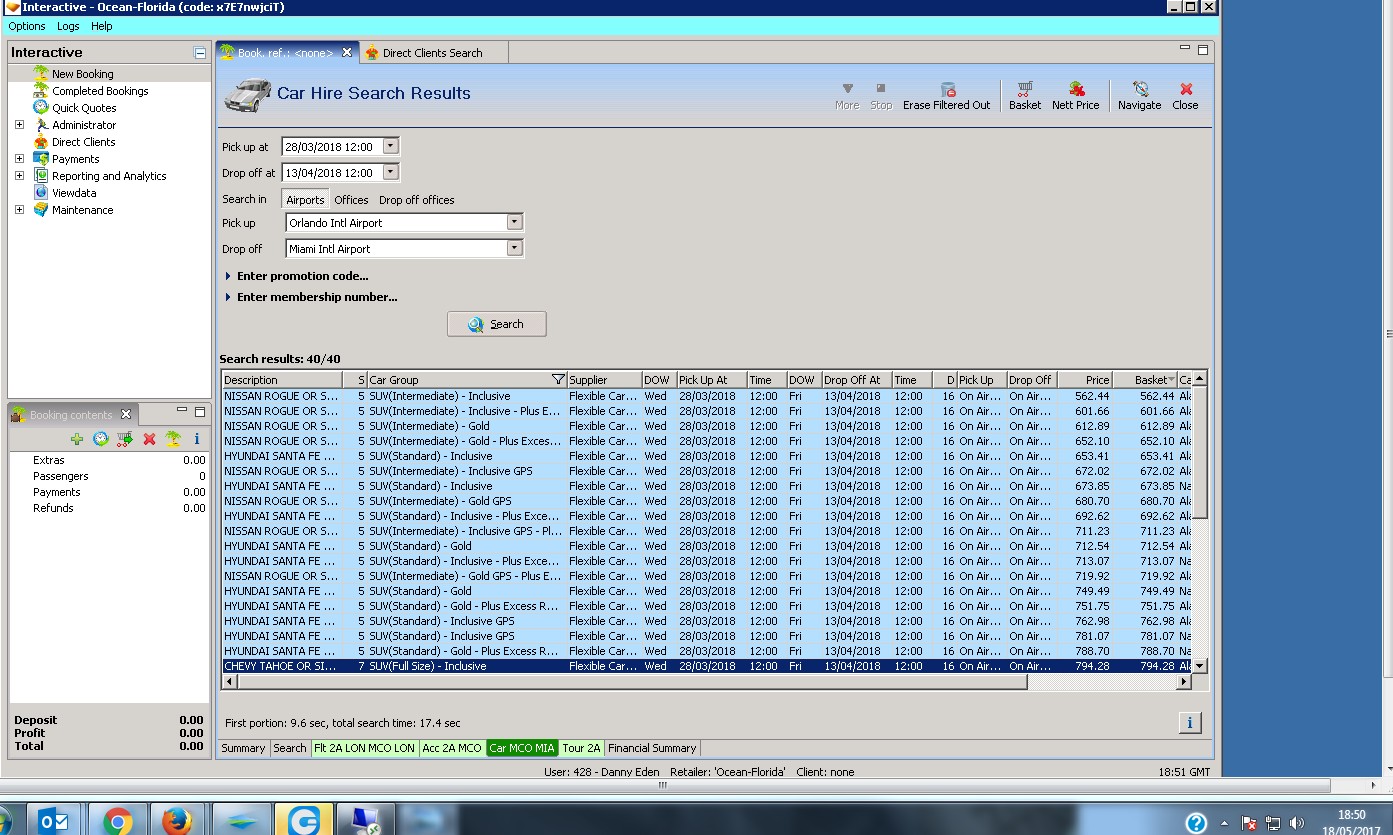Click the green plus icon in Booking contents
This screenshot has width=1393, height=835.
[x=77, y=439]
